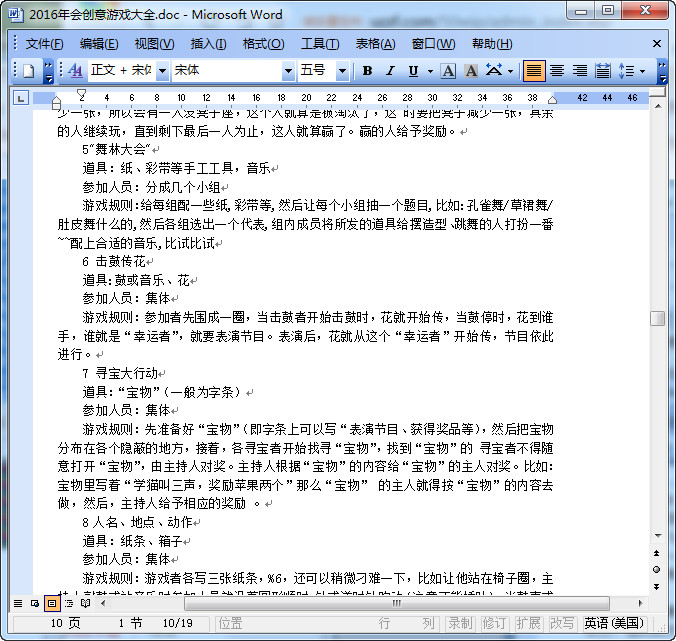
Task: Click the first line indent ruler marker
Action: [81, 94]
